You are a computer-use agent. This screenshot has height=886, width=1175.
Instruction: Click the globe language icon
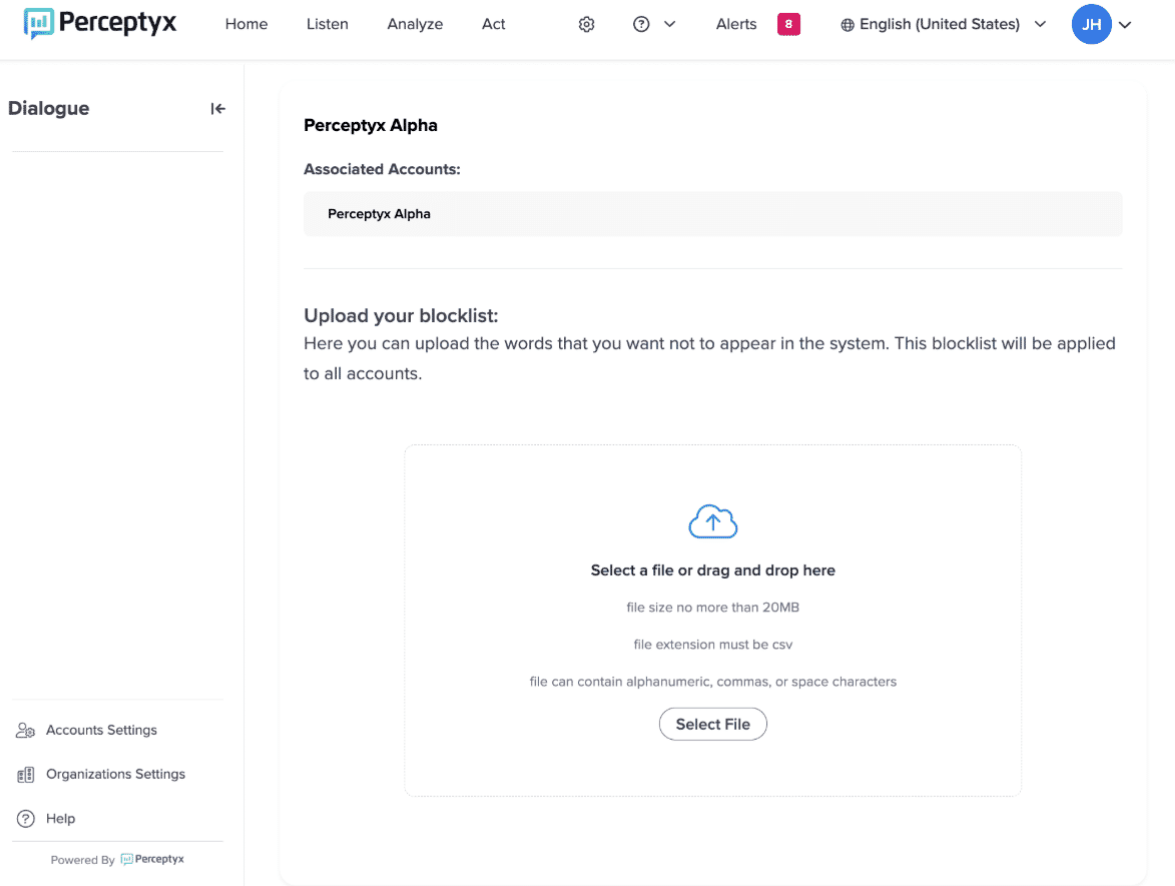pos(847,25)
